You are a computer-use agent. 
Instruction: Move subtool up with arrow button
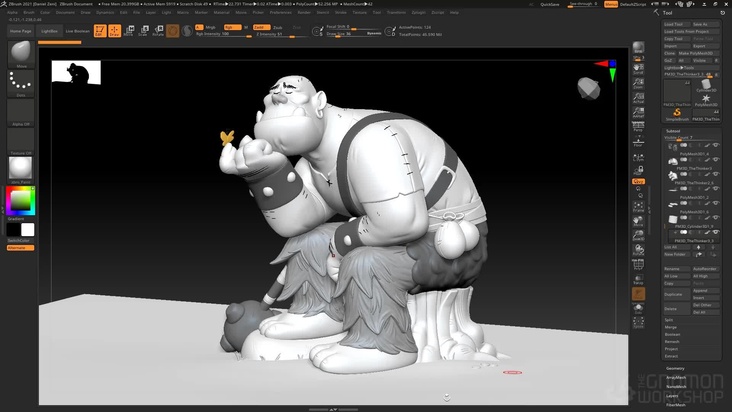698,247
